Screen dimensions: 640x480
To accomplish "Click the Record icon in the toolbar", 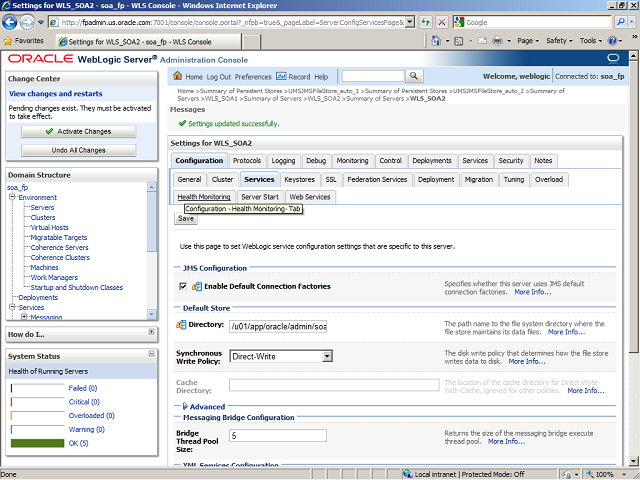I will (x=281, y=76).
